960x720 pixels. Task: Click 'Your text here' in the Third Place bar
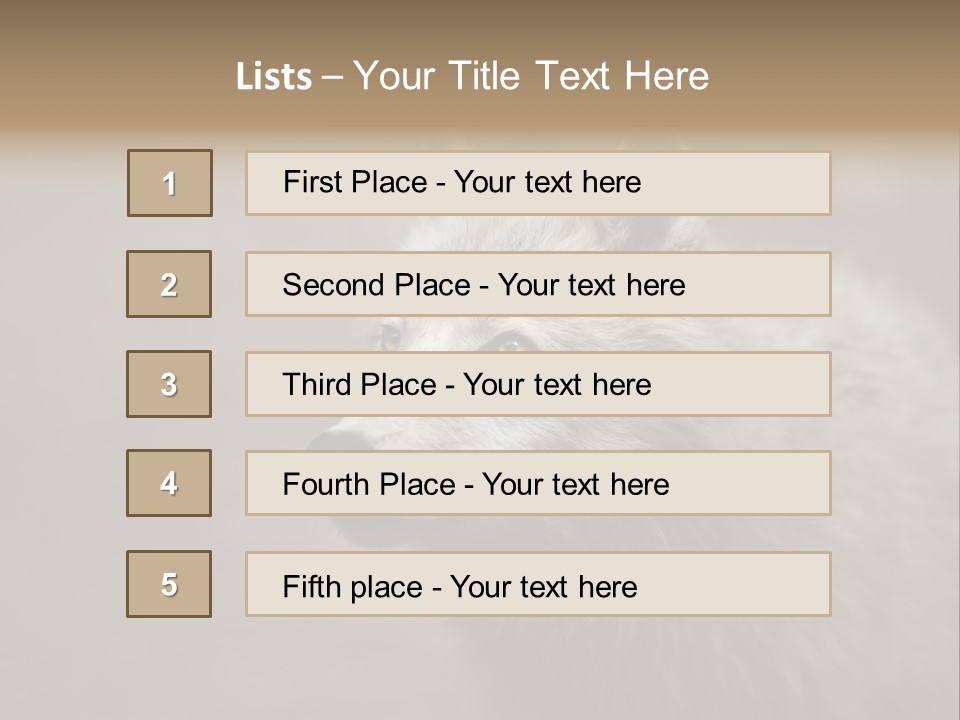click(557, 384)
